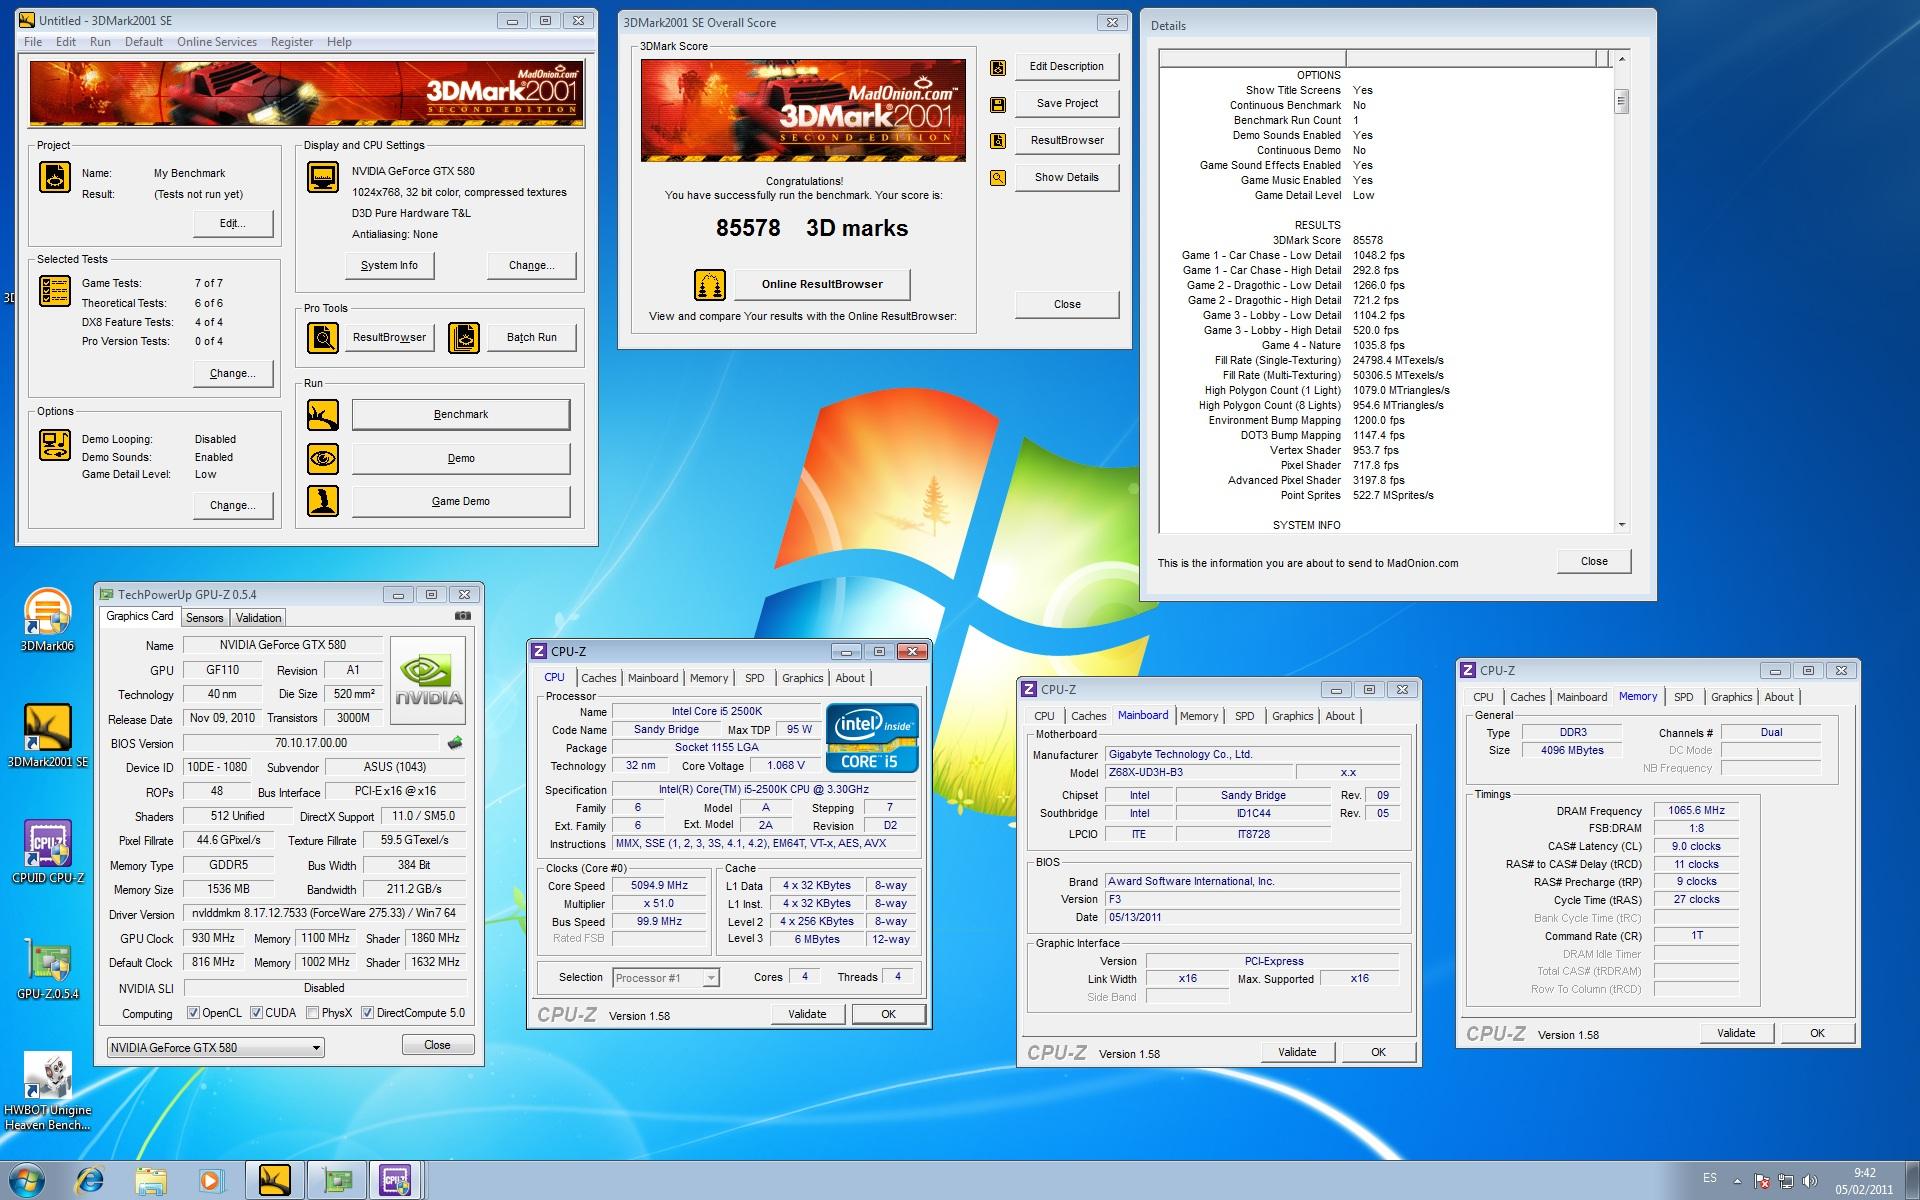Open the Default menu in 3DMark2001

coord(144,42)
